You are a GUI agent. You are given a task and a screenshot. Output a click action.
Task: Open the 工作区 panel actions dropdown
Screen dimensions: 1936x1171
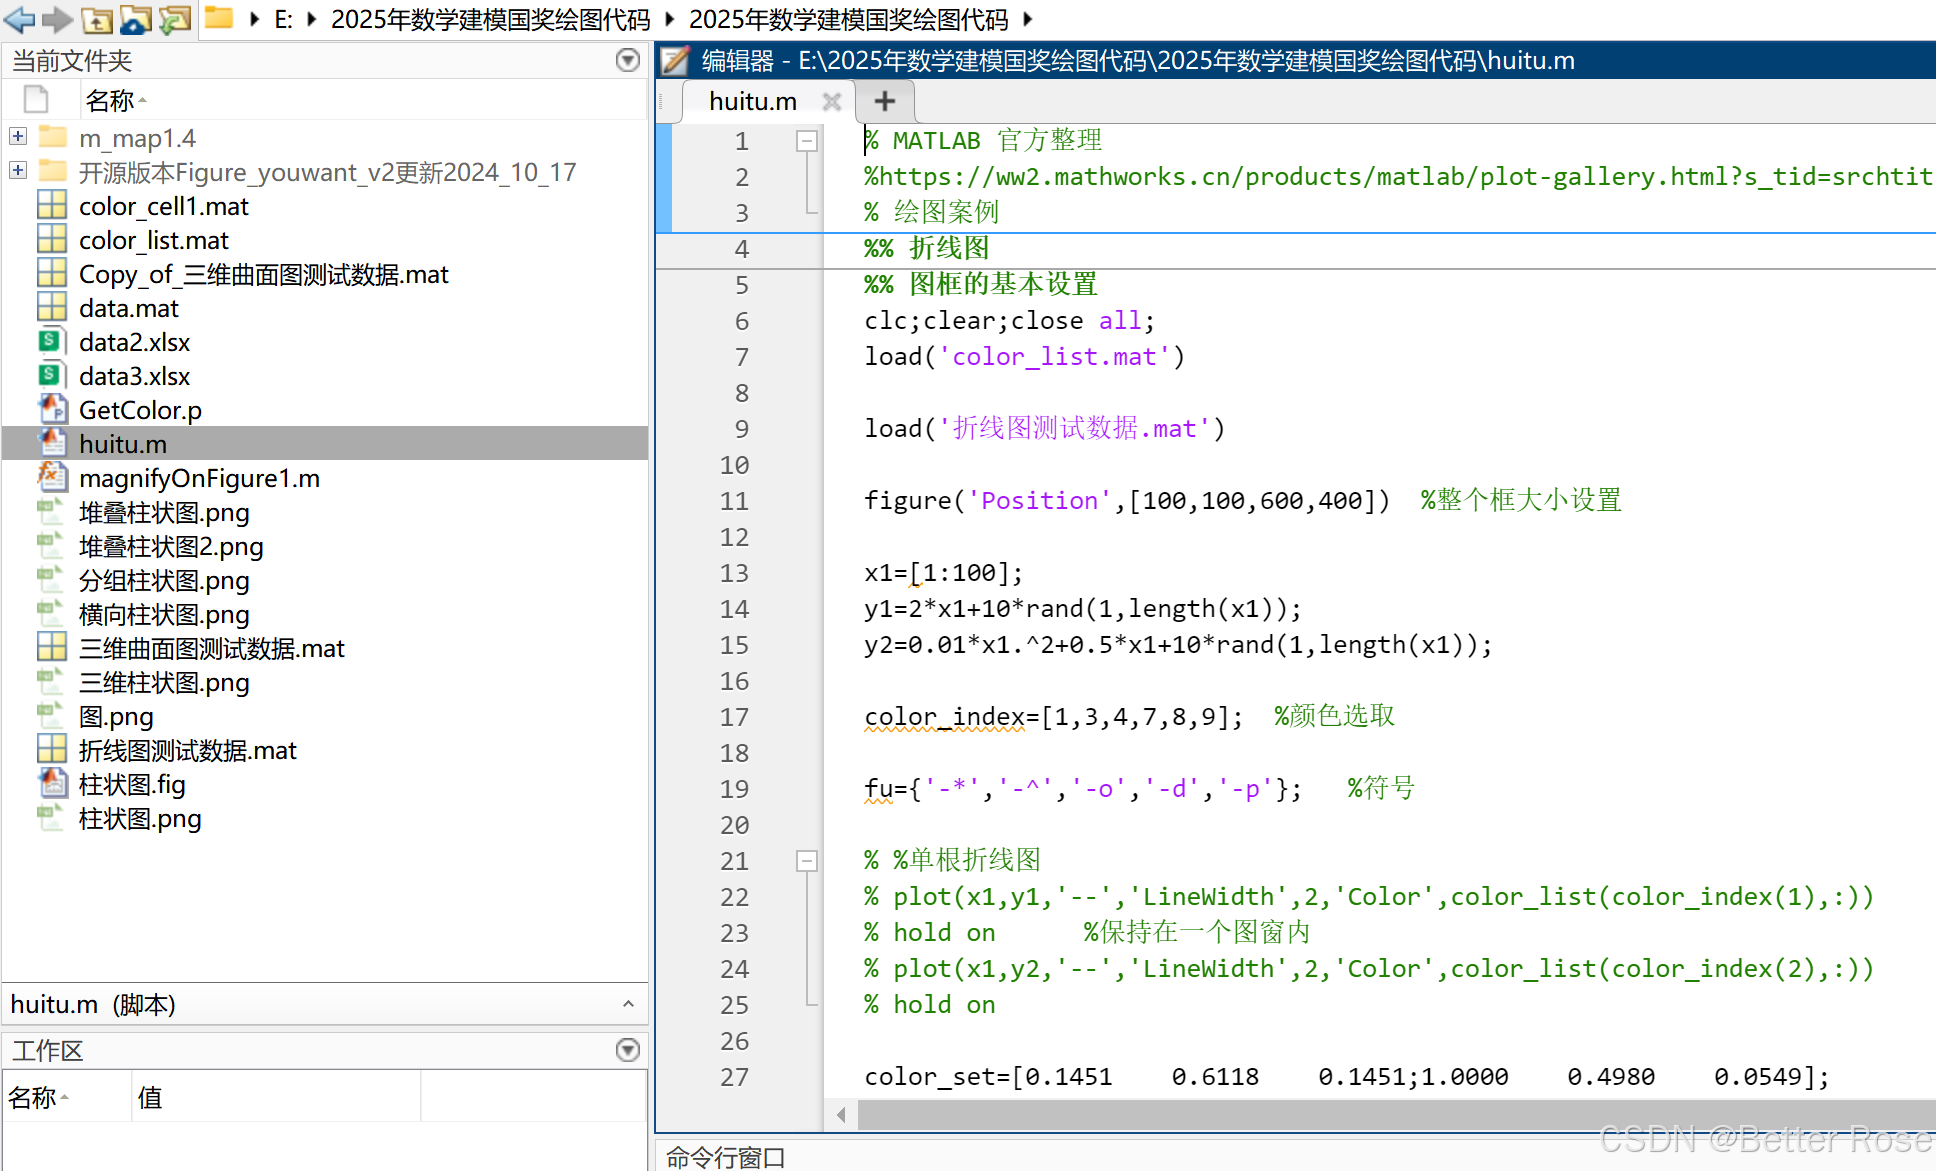[627, 1049]
